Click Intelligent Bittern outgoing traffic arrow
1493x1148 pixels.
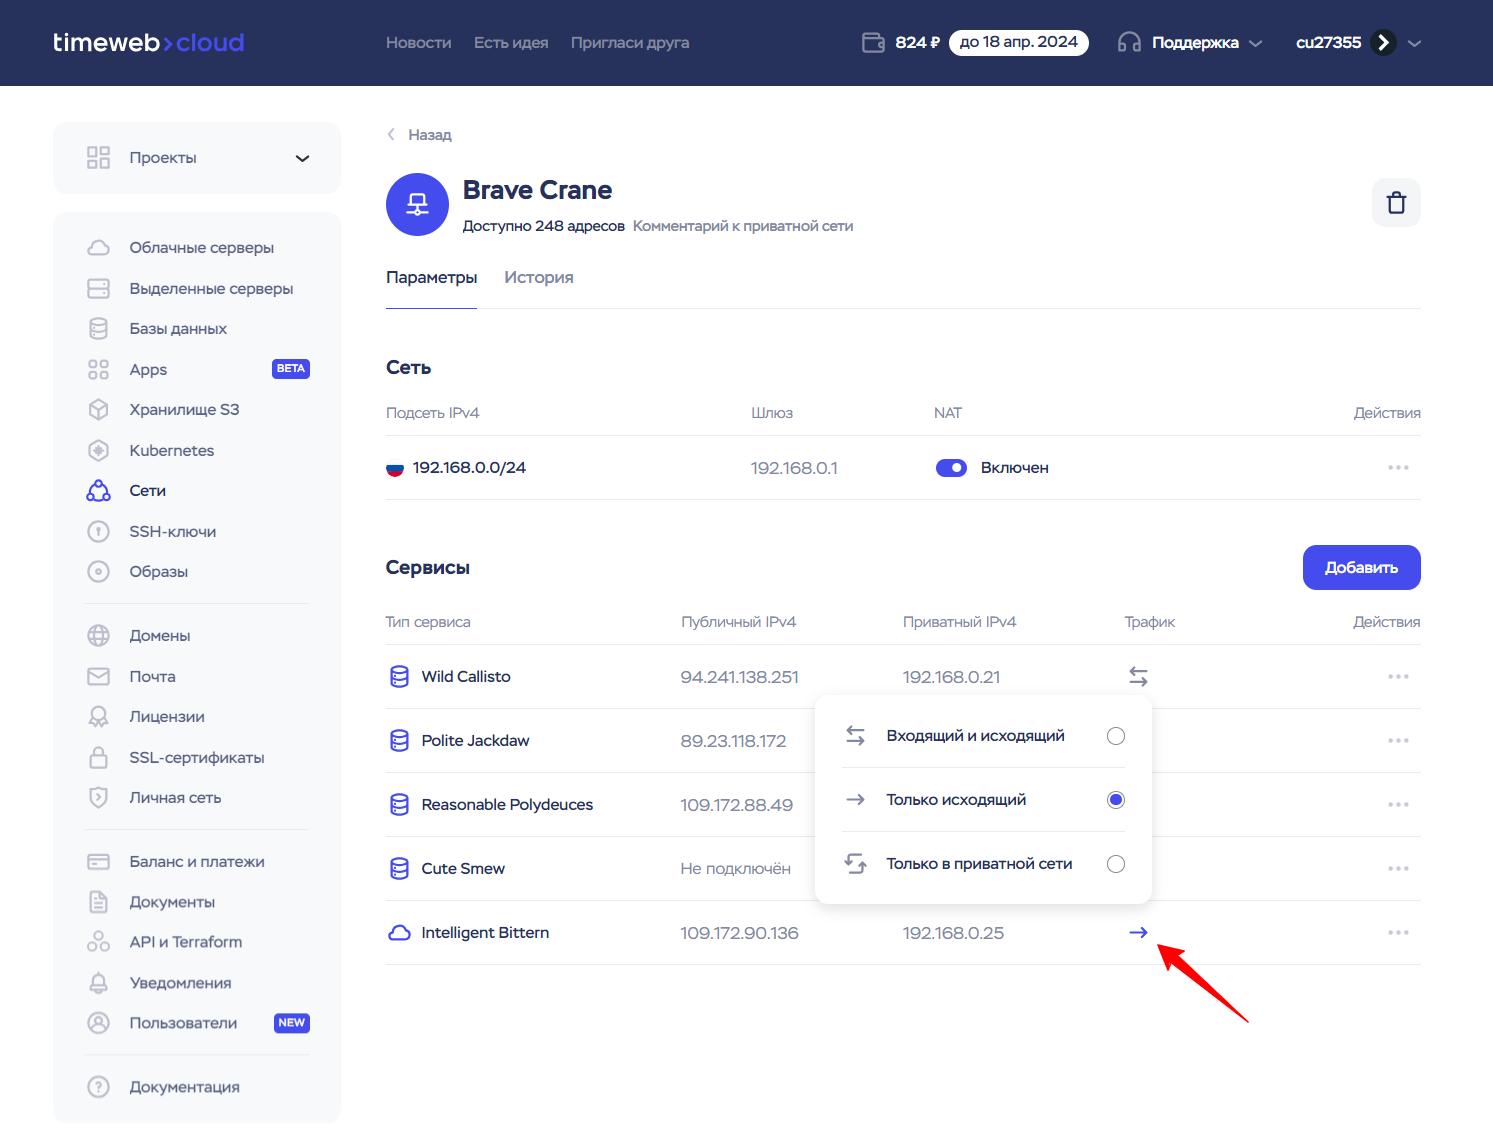point(1138,933)
